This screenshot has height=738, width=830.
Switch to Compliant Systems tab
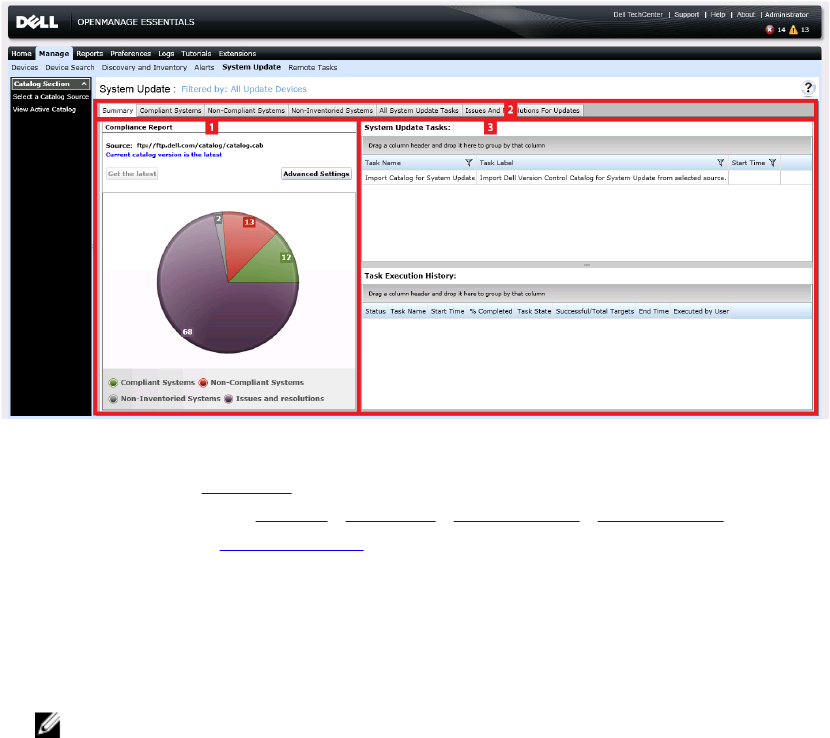pos(170,110)
